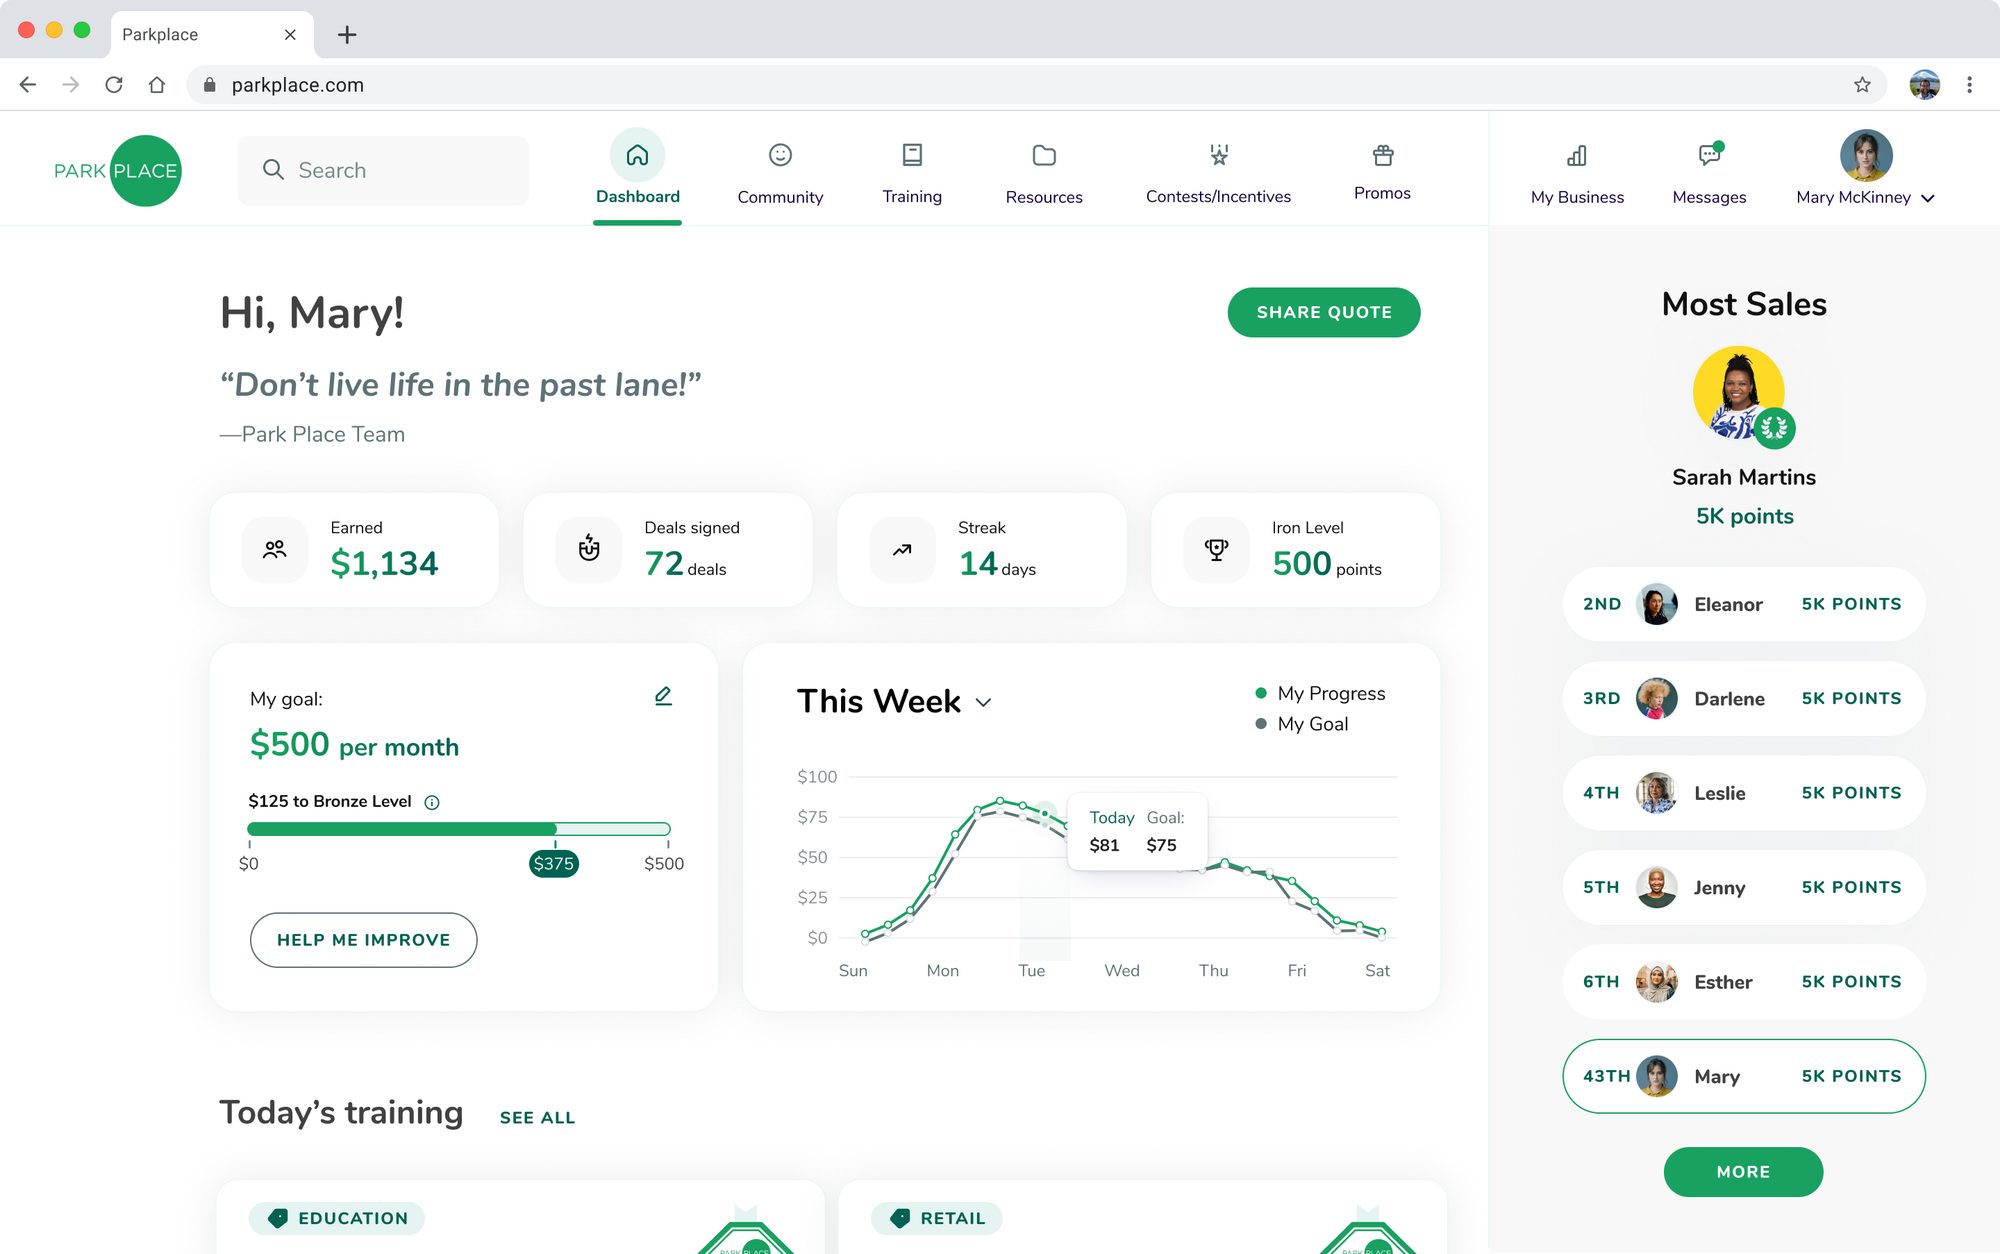2000x1254 pixels.
Task: Click the Community menu label
Action: pyautogui.click(x=780, y=197)
